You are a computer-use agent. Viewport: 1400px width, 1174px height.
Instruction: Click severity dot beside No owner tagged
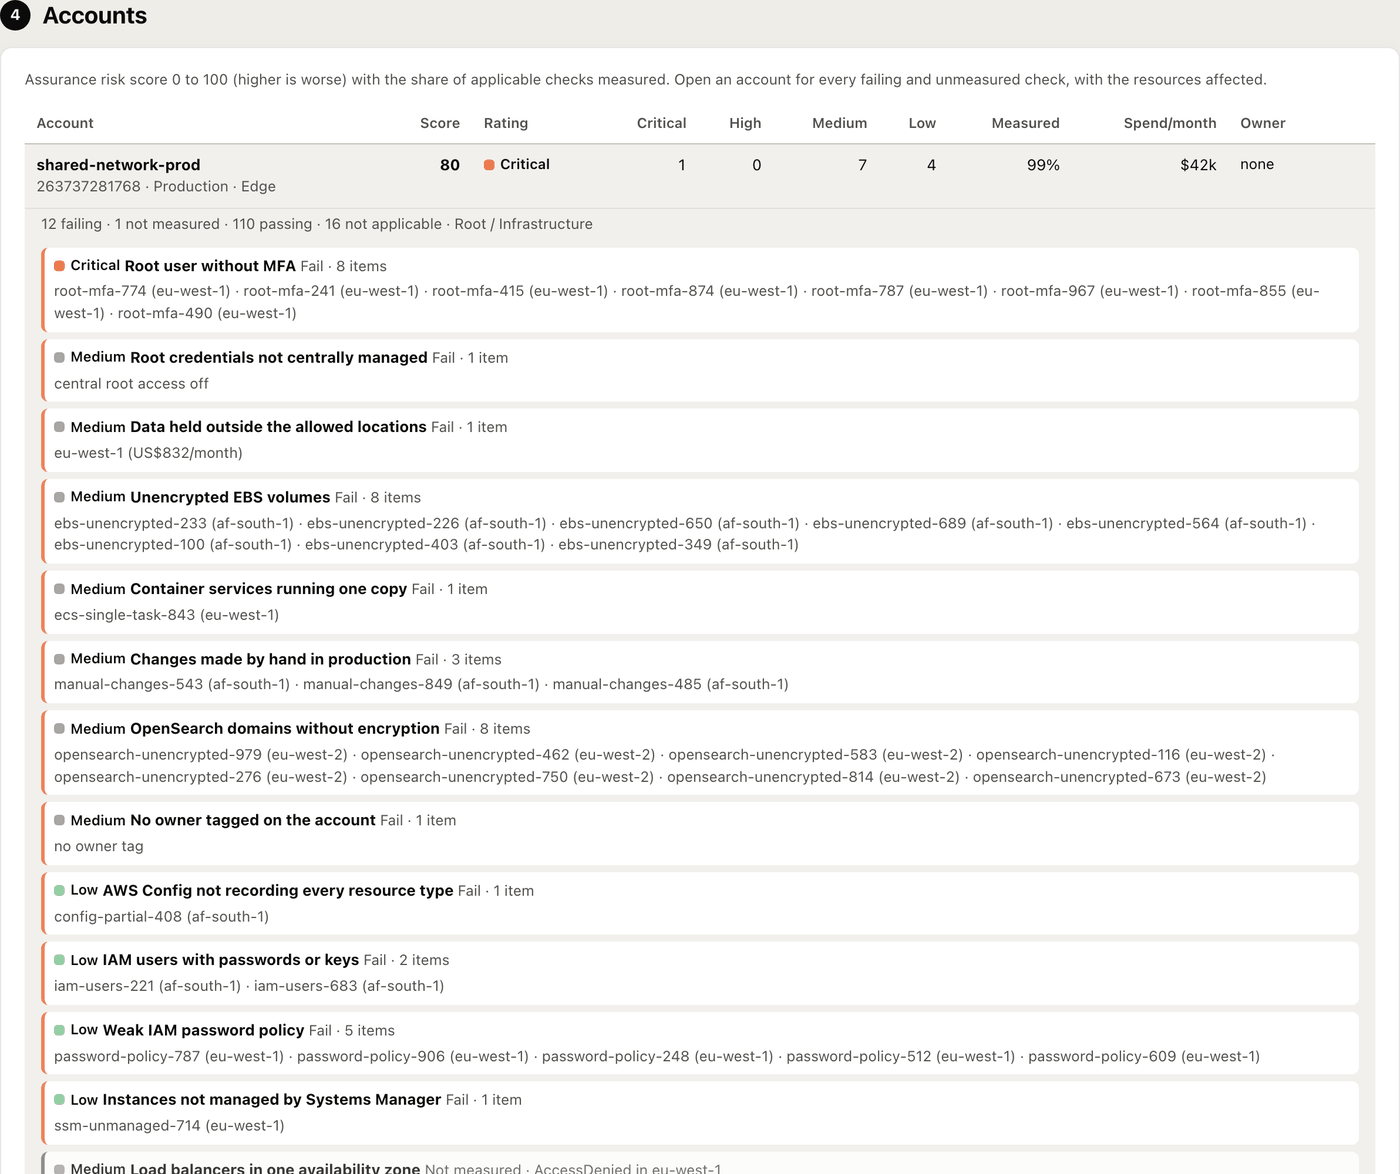point(59,820)
